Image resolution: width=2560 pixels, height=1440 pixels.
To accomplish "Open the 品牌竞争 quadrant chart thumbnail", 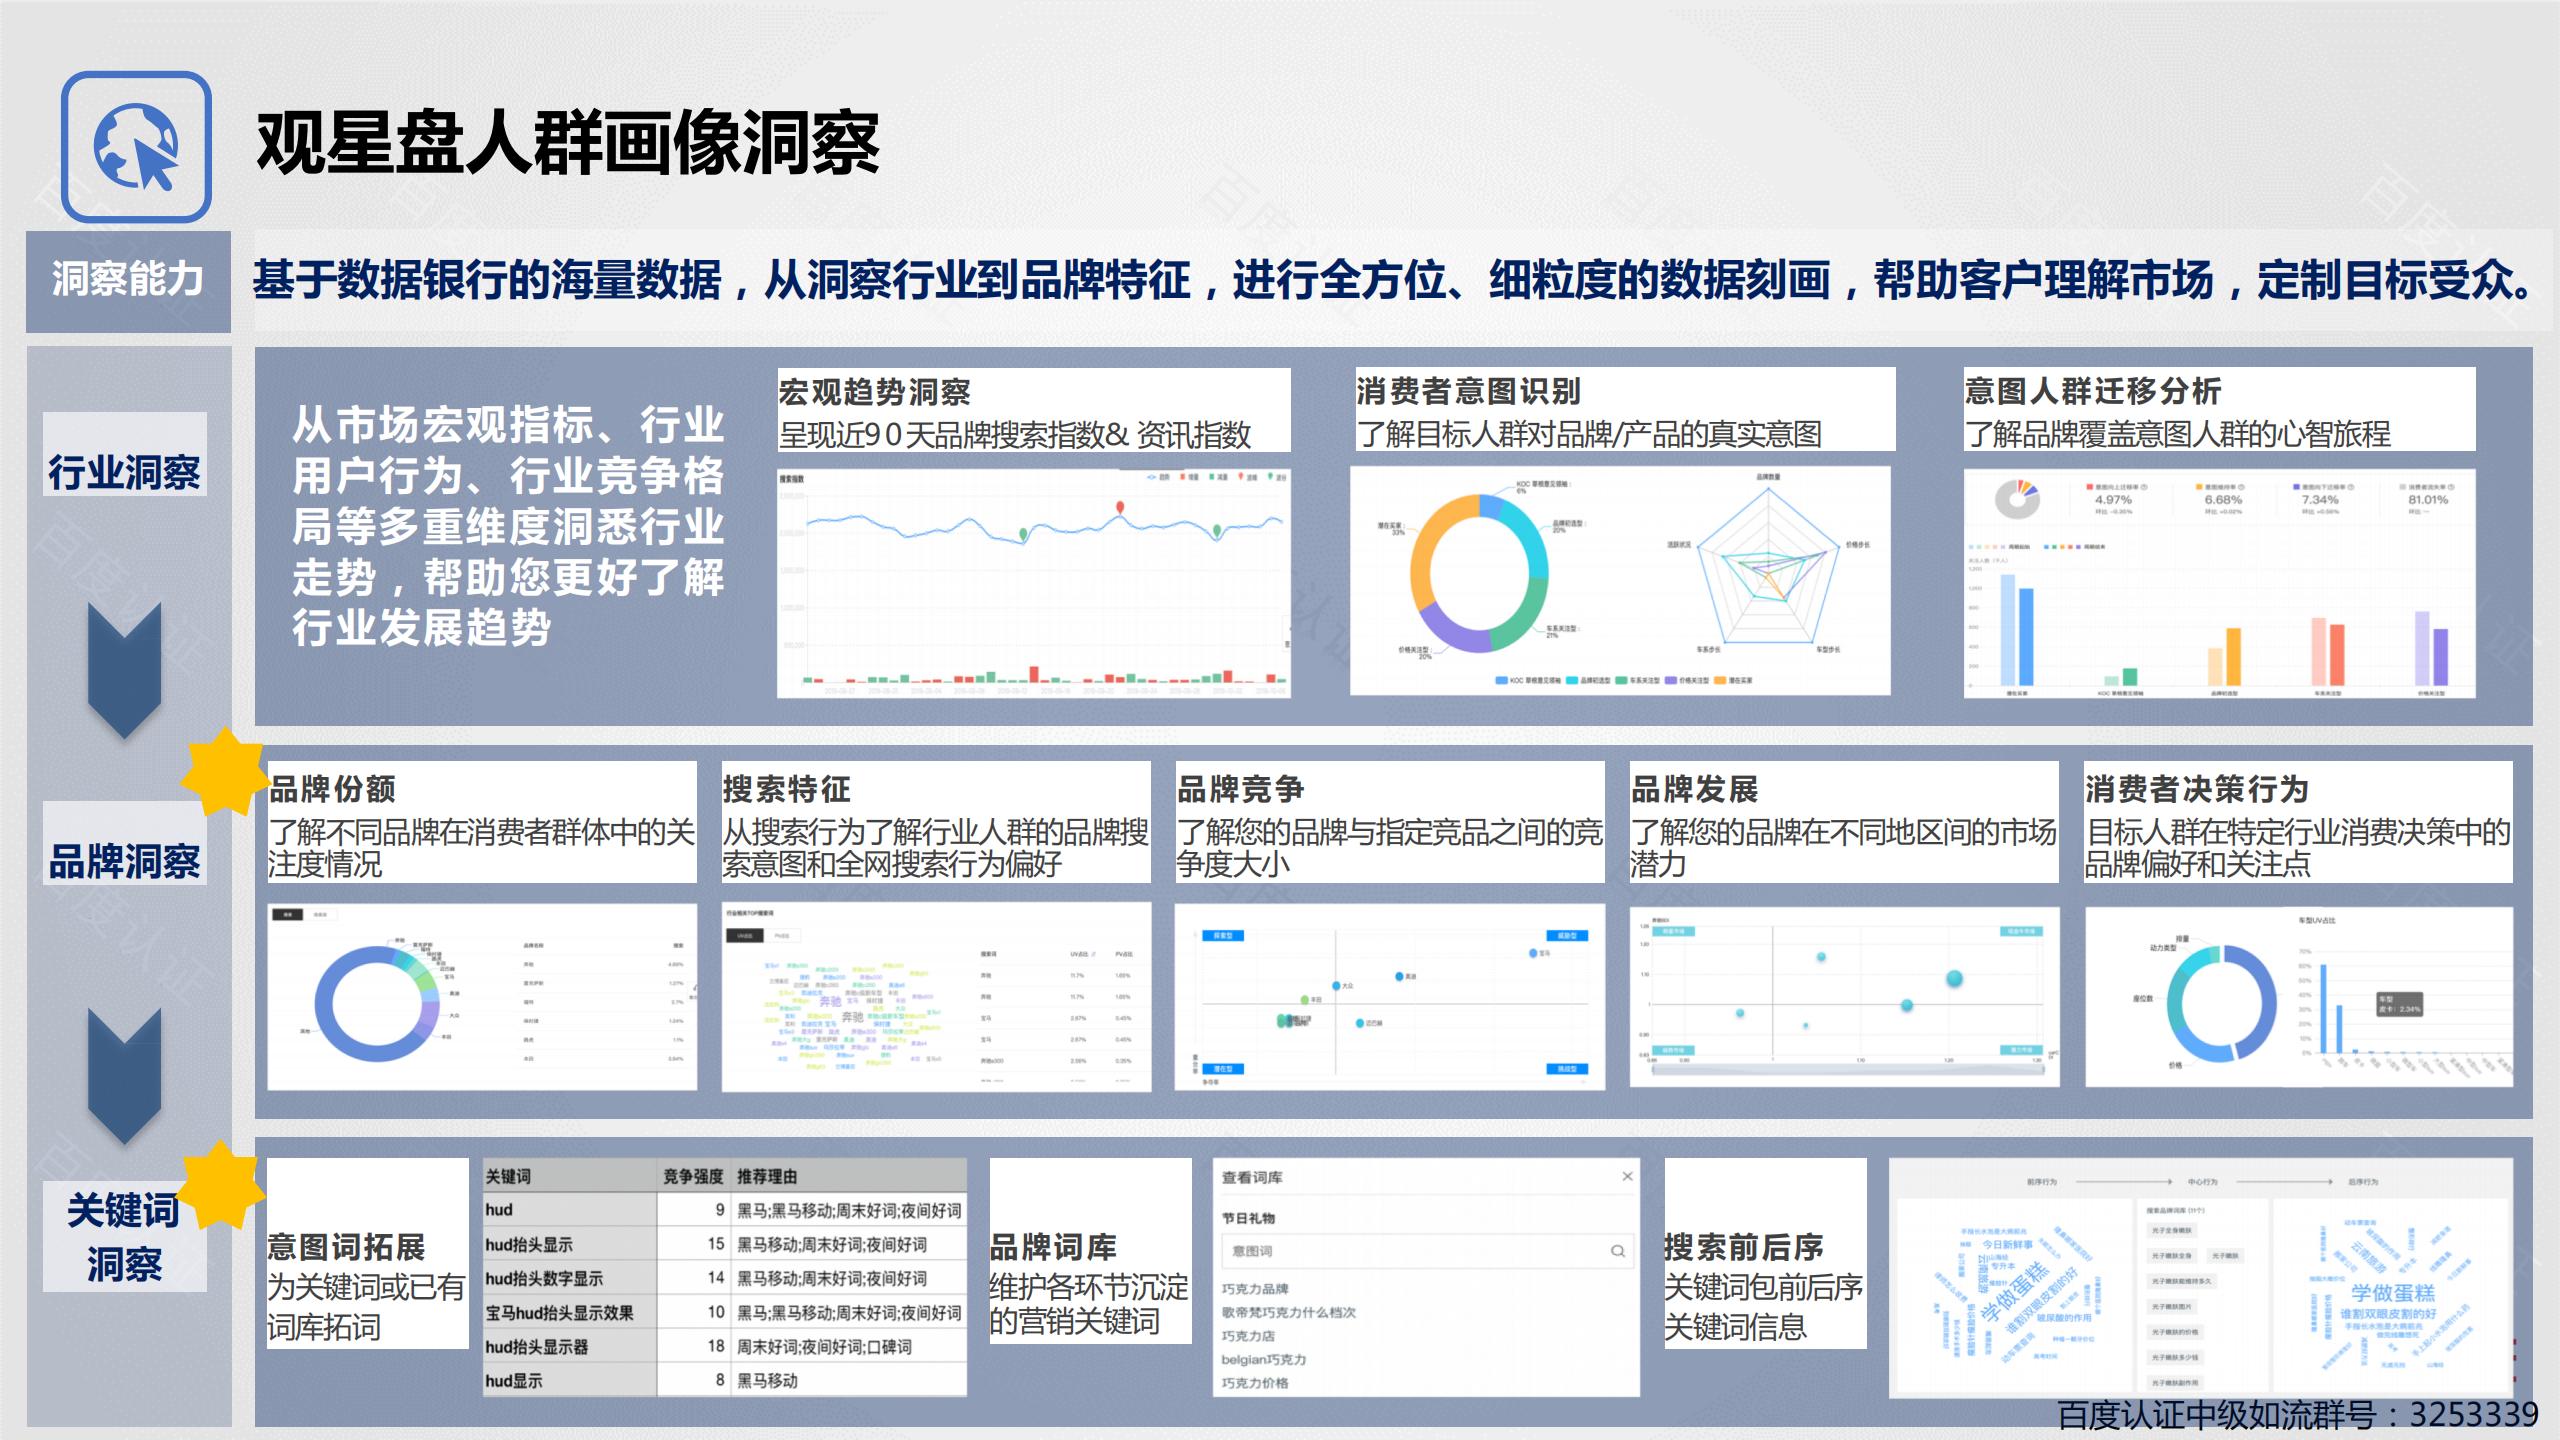I will point(1390,997).
